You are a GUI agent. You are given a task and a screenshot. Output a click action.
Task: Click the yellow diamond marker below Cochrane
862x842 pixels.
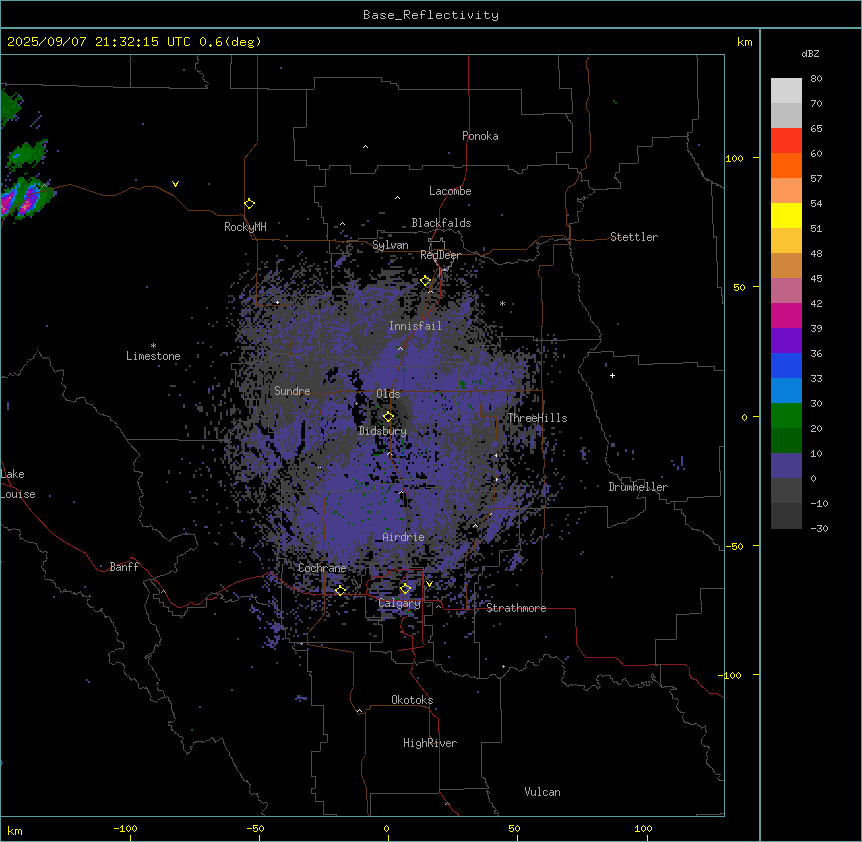[340, 590]
